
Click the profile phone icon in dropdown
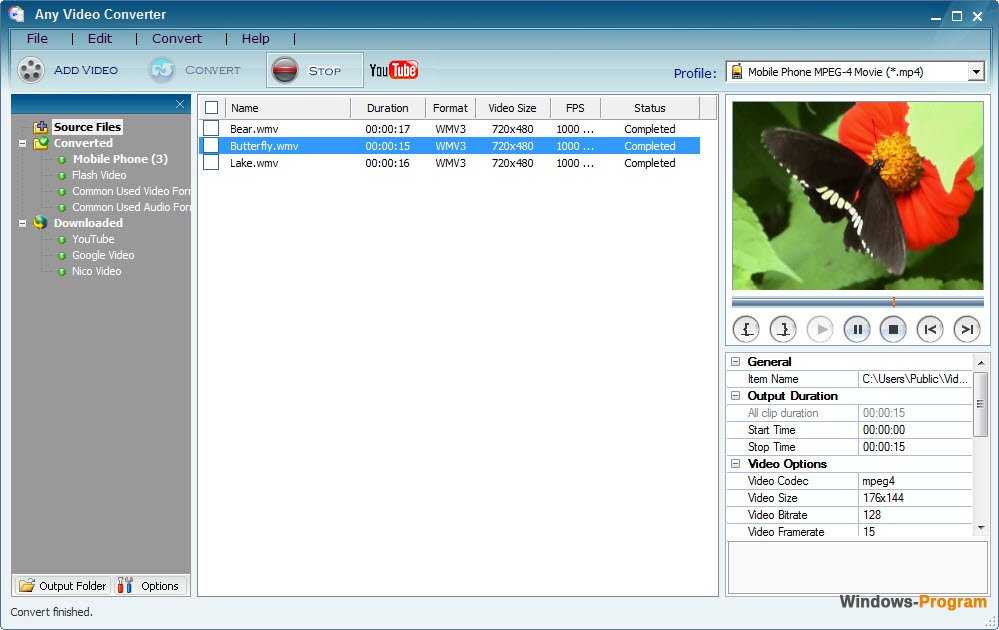[x=737, y=71]
